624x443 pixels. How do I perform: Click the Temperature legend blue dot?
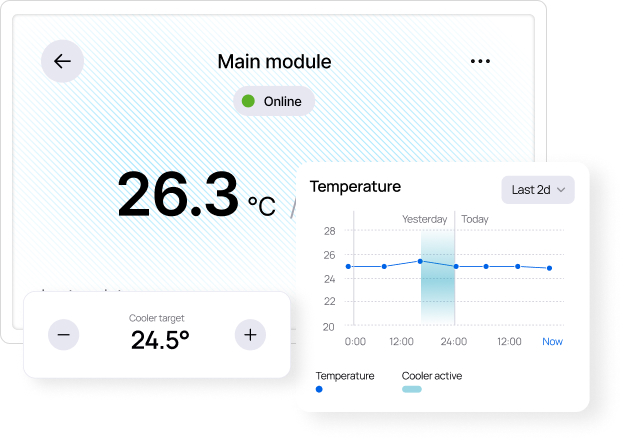pos(319,389)
